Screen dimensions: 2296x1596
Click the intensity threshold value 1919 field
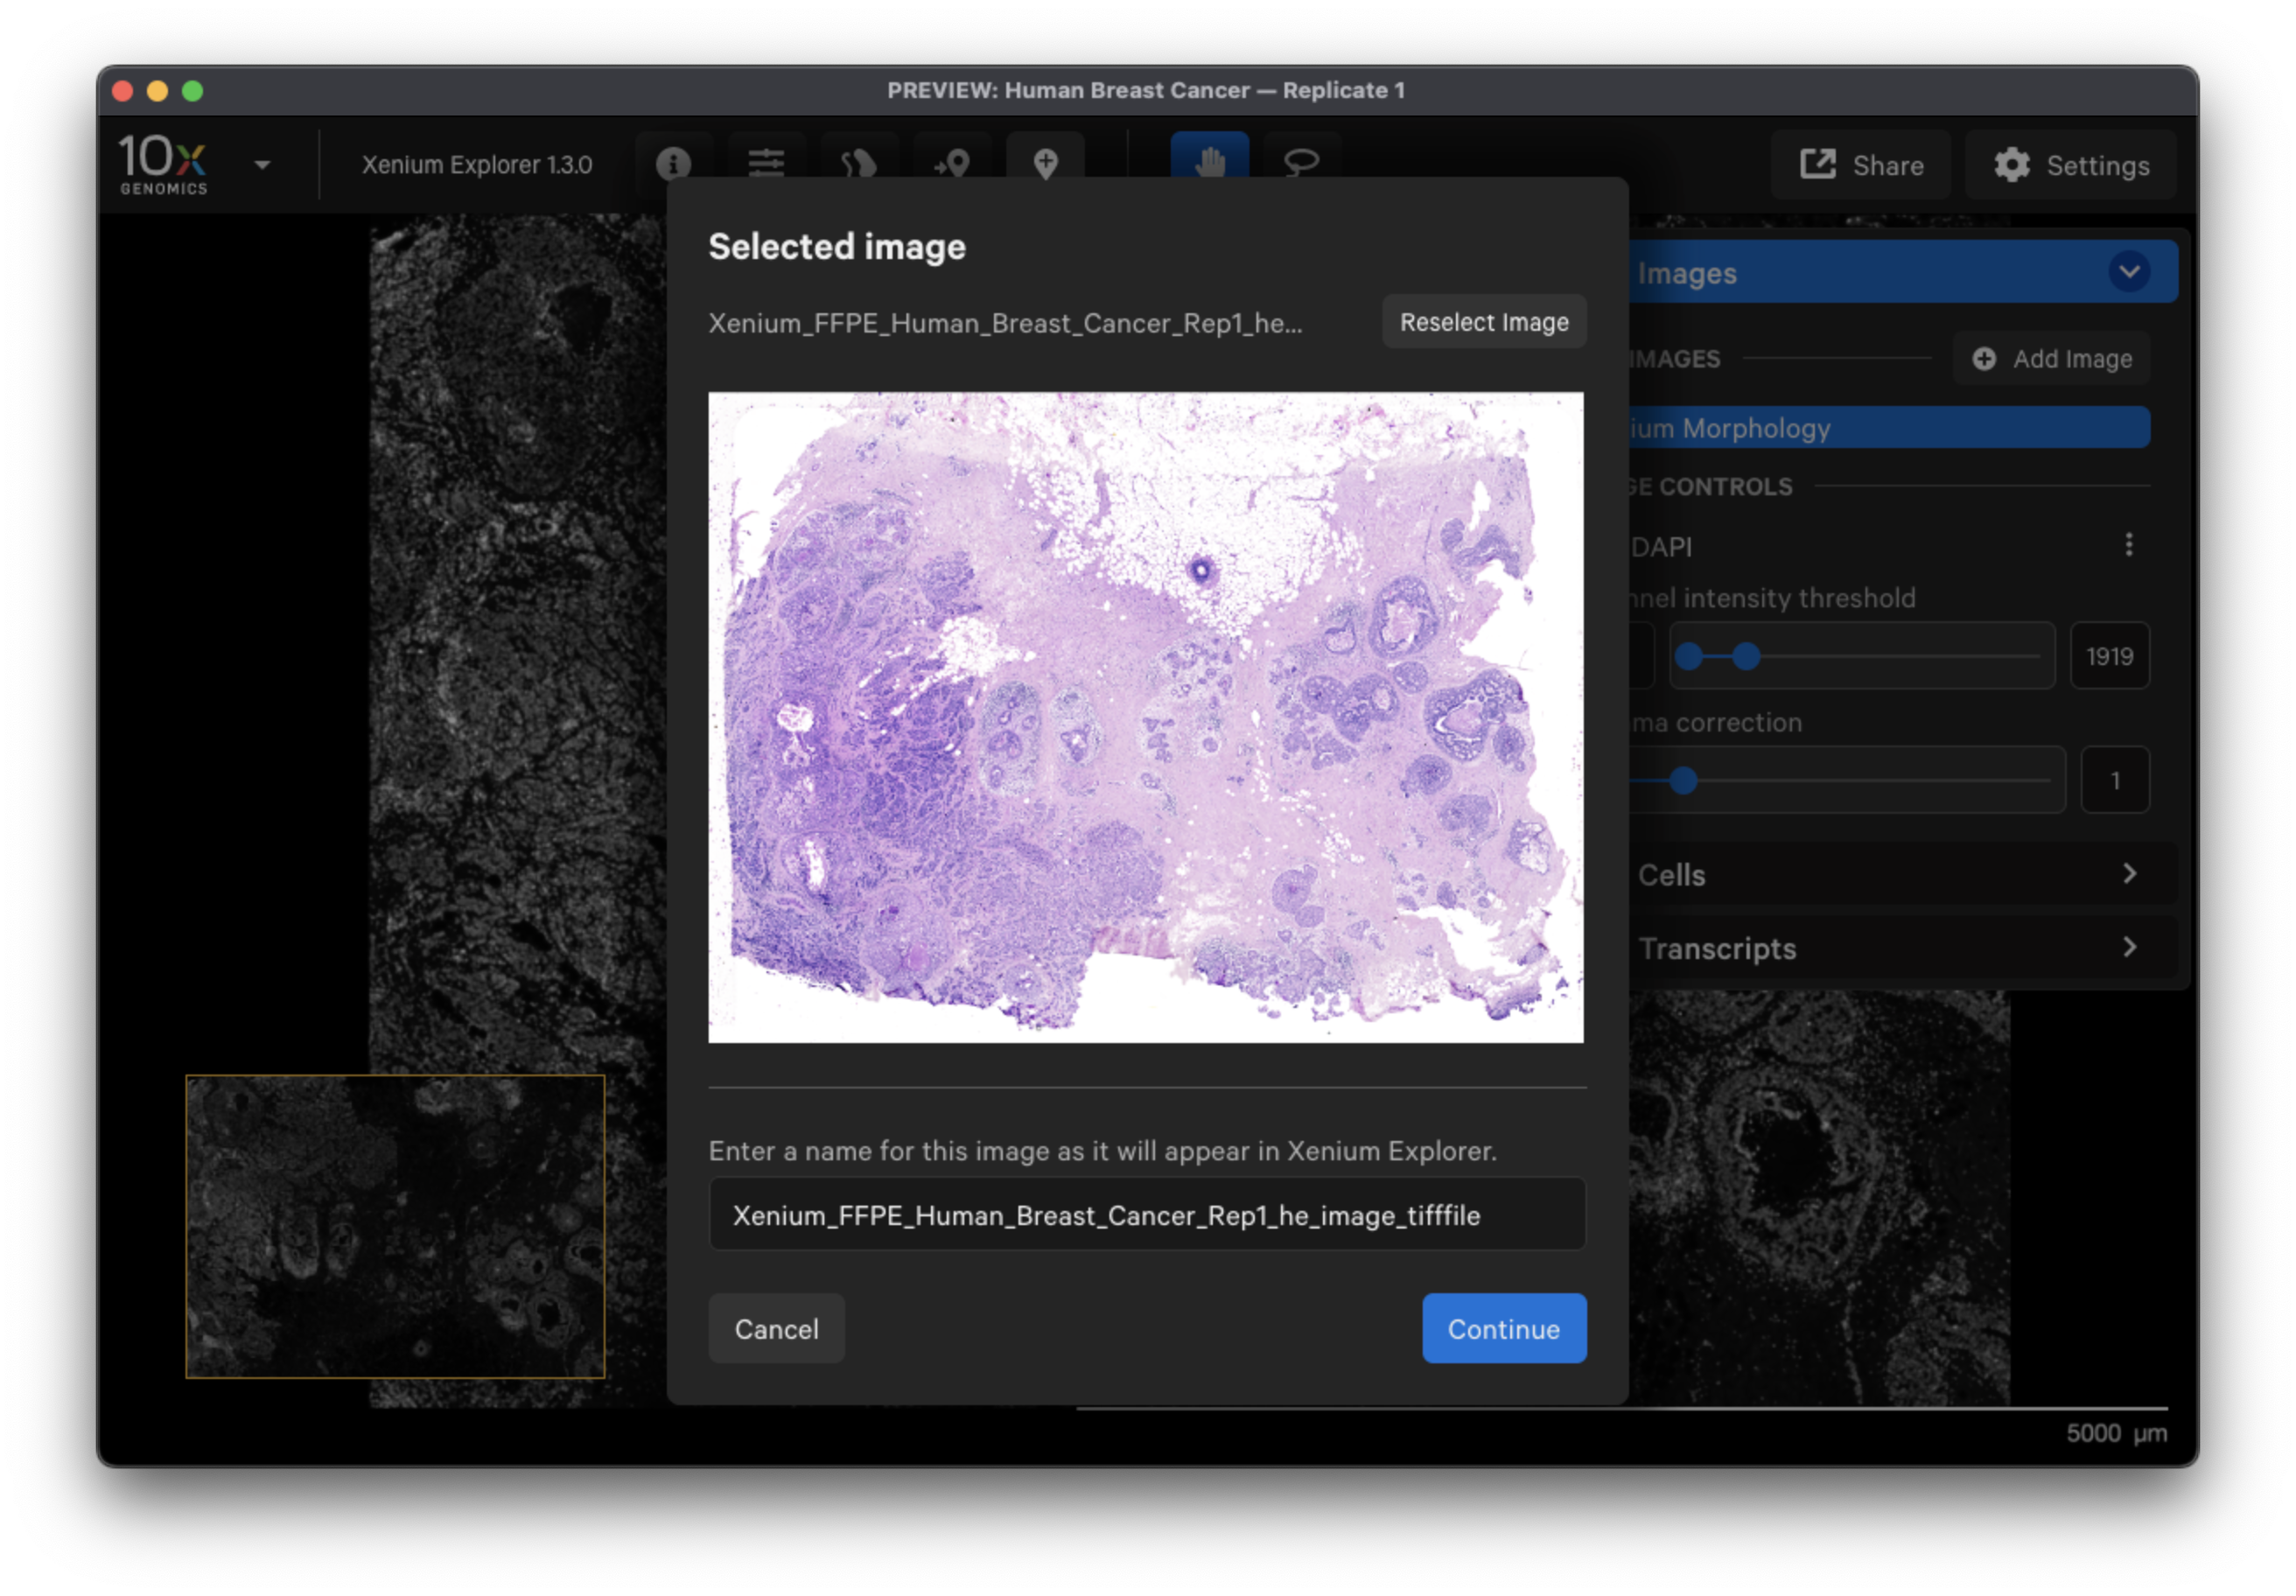(2110, 656)
